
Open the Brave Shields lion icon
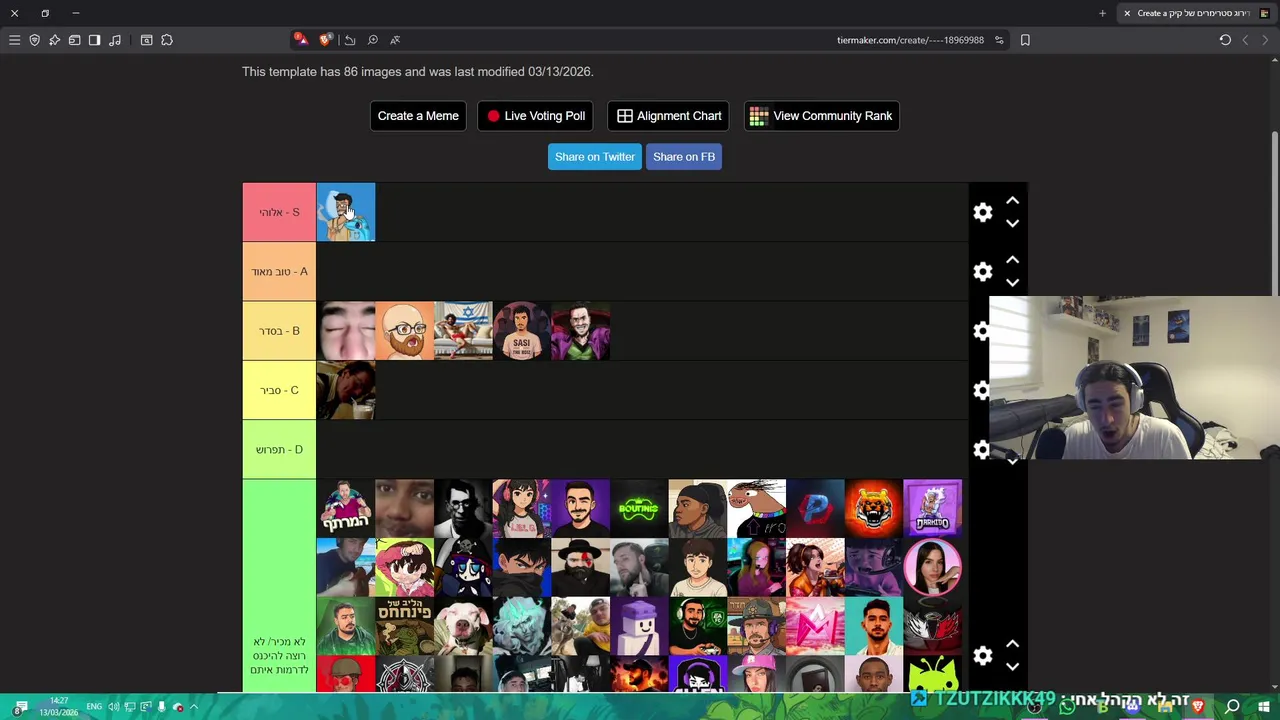pyautogui.click(x=325, y=40)
